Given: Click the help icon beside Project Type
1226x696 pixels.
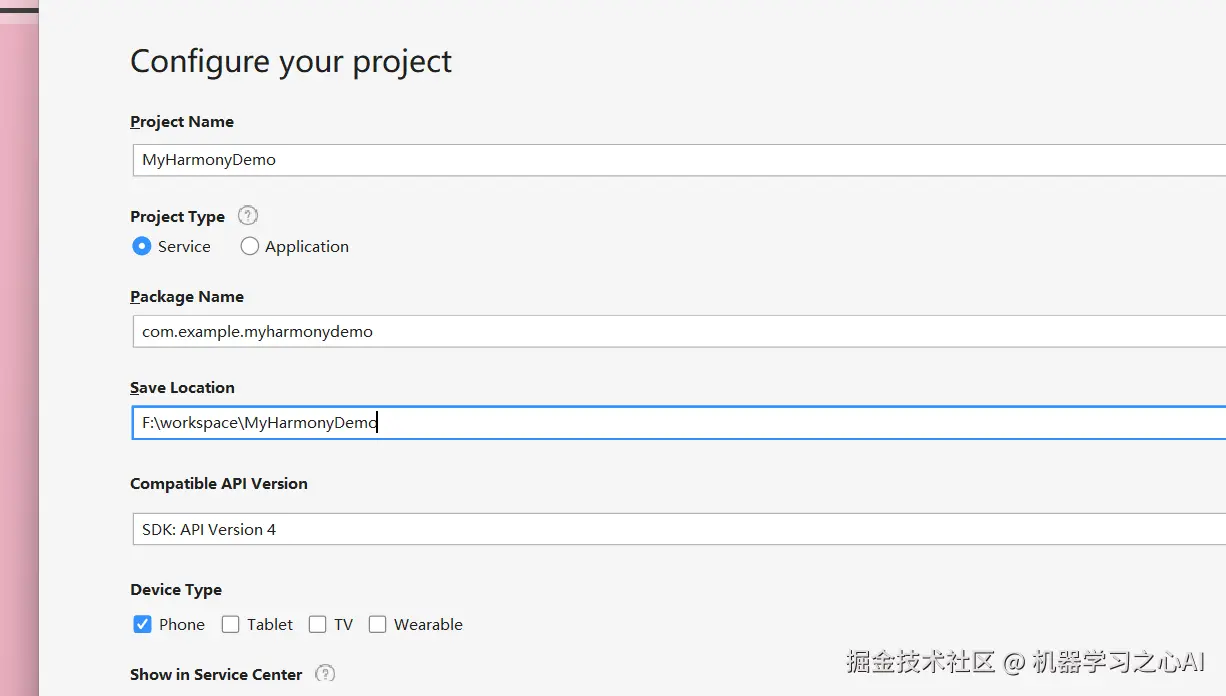Looking at the screenshot, I should coord(248,215).
